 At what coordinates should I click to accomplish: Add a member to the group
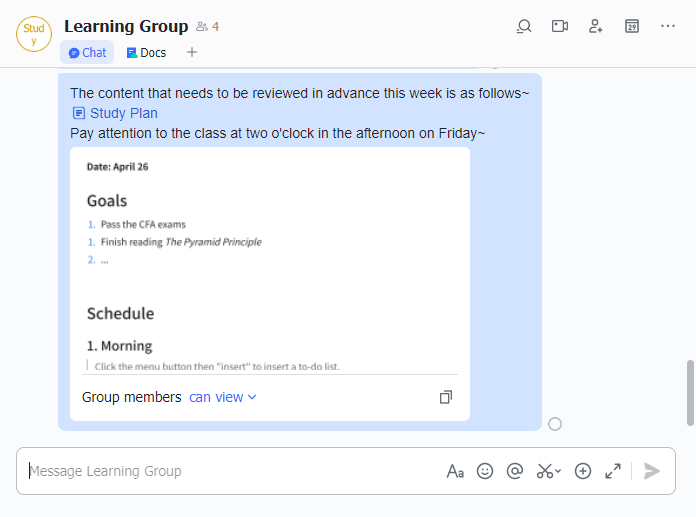pos(596,26)
